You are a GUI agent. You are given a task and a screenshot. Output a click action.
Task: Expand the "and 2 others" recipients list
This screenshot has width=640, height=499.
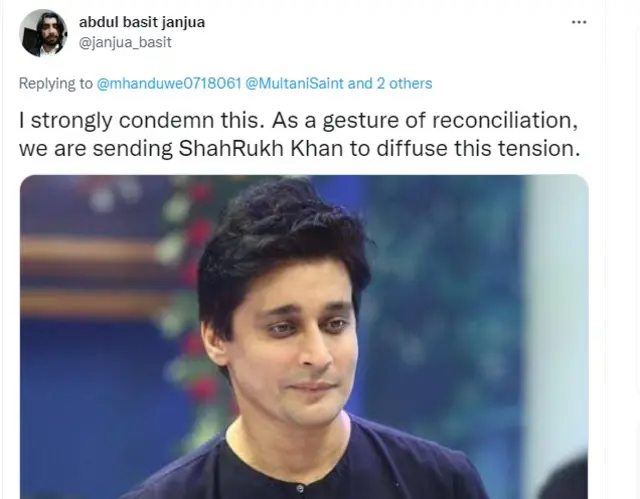(390, 84)
